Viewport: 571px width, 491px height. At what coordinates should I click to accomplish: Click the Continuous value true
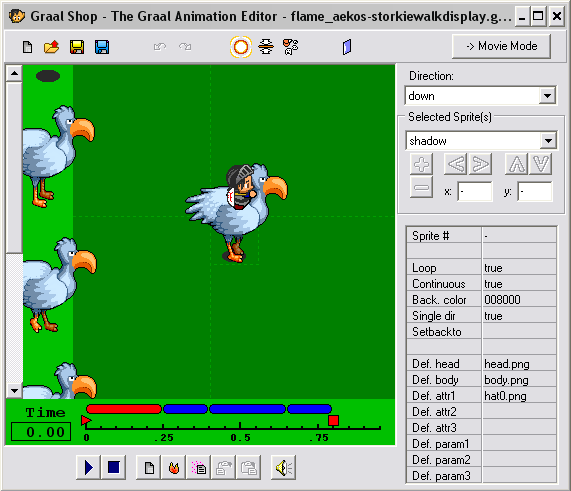pyautogui.click(x=519, y=284)
